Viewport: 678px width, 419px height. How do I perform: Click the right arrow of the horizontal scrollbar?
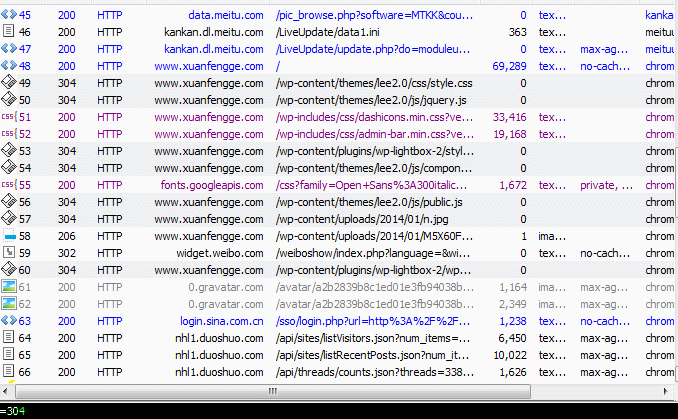pos(665,391)
